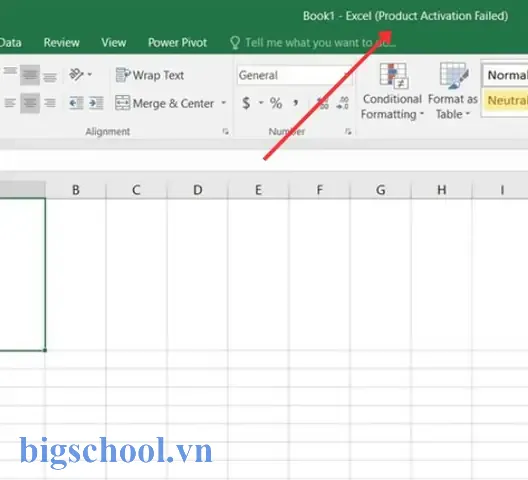Select column I header

(500, 190)
